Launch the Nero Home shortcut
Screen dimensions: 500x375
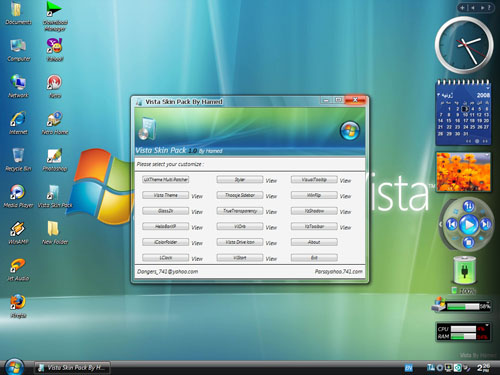55,123
